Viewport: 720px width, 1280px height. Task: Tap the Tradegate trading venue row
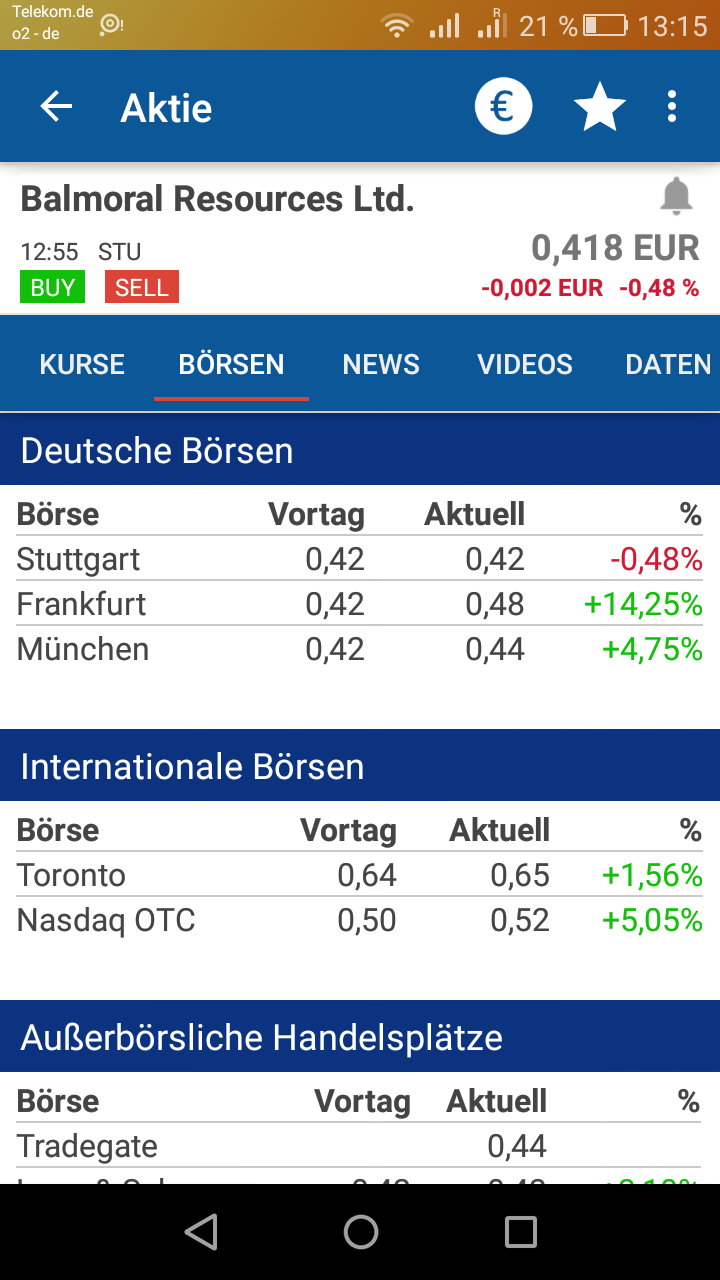(360, 1146)
